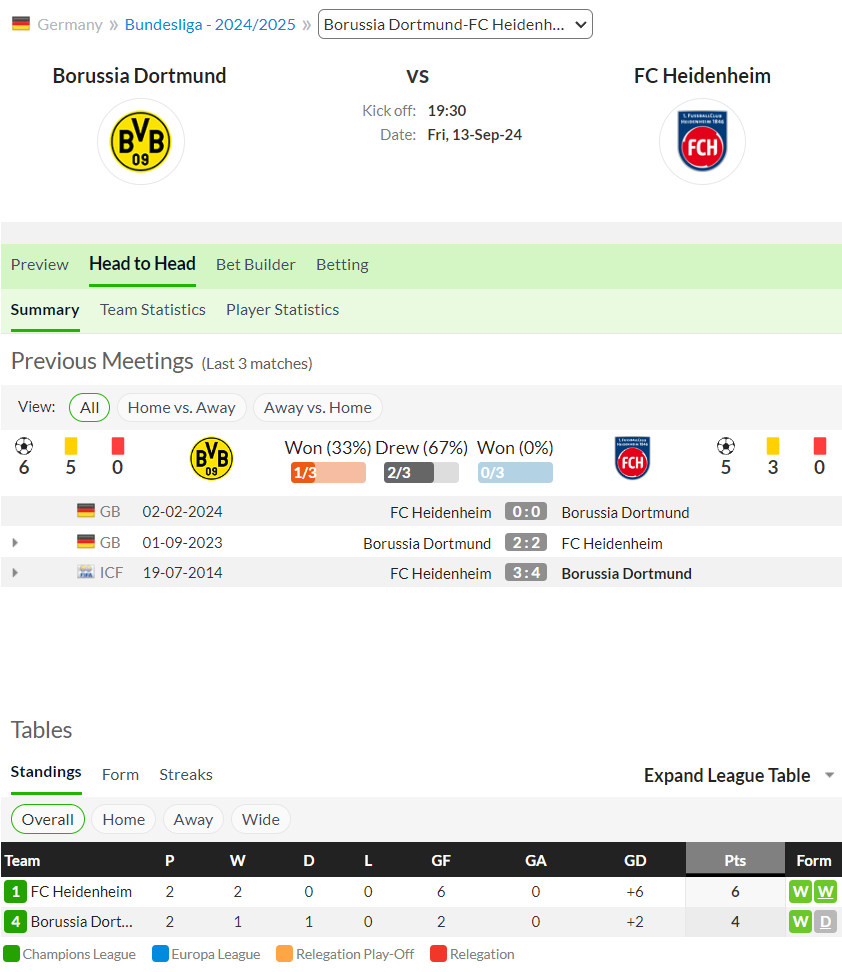Open the 3:4 score result
842x972 pixels.
pyautogui.click(x=526, y=572)
